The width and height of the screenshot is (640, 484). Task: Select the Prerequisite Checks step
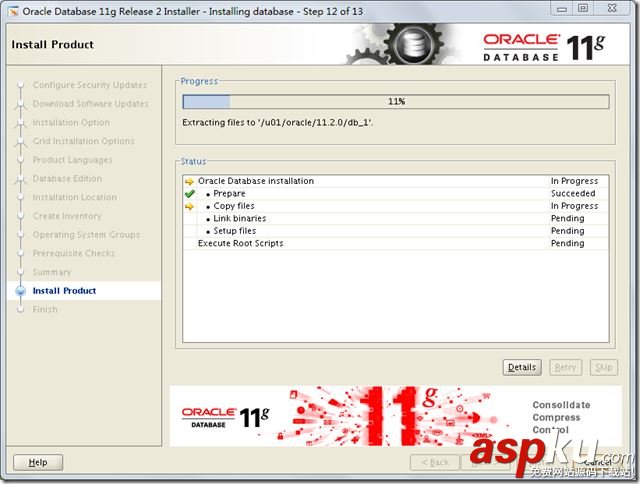73,253
